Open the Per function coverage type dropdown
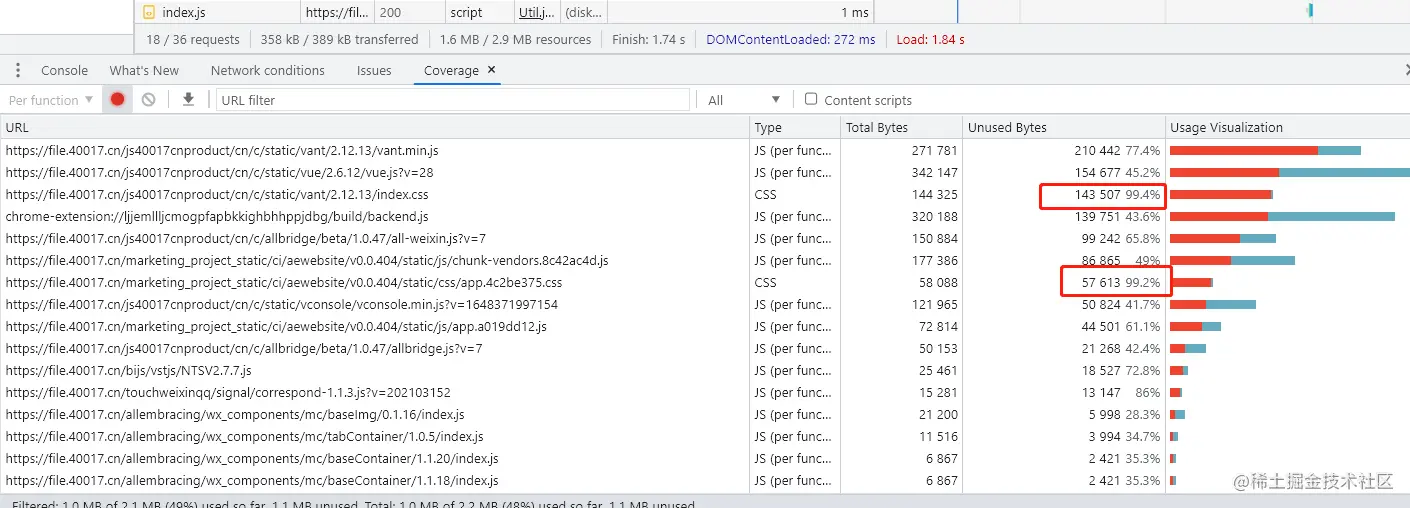The image size is (1410, 508). (50, 100)
